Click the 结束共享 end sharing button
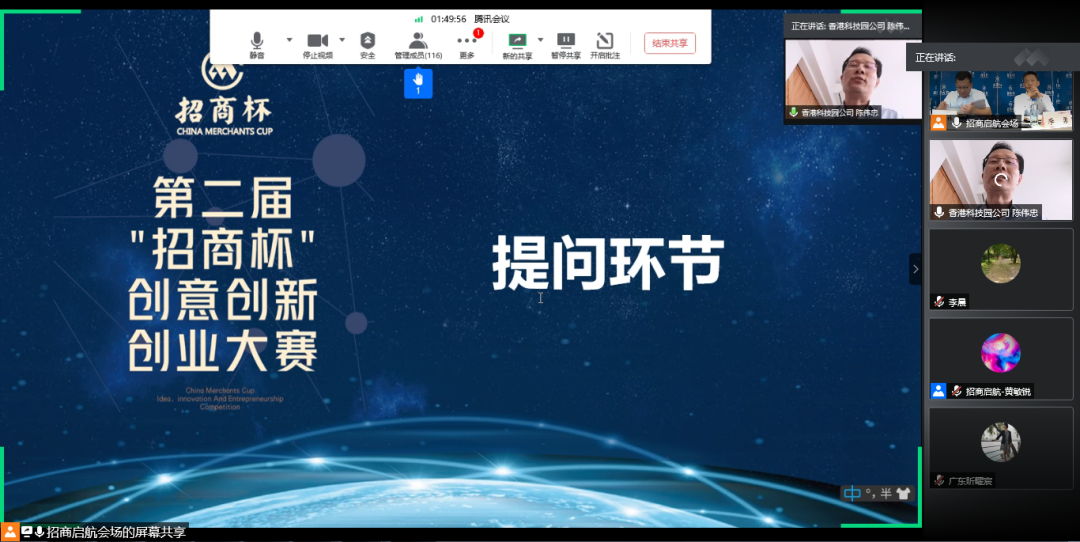This screenshot has width=1080, height=542. pyautogui.click(x=669, y=43)
